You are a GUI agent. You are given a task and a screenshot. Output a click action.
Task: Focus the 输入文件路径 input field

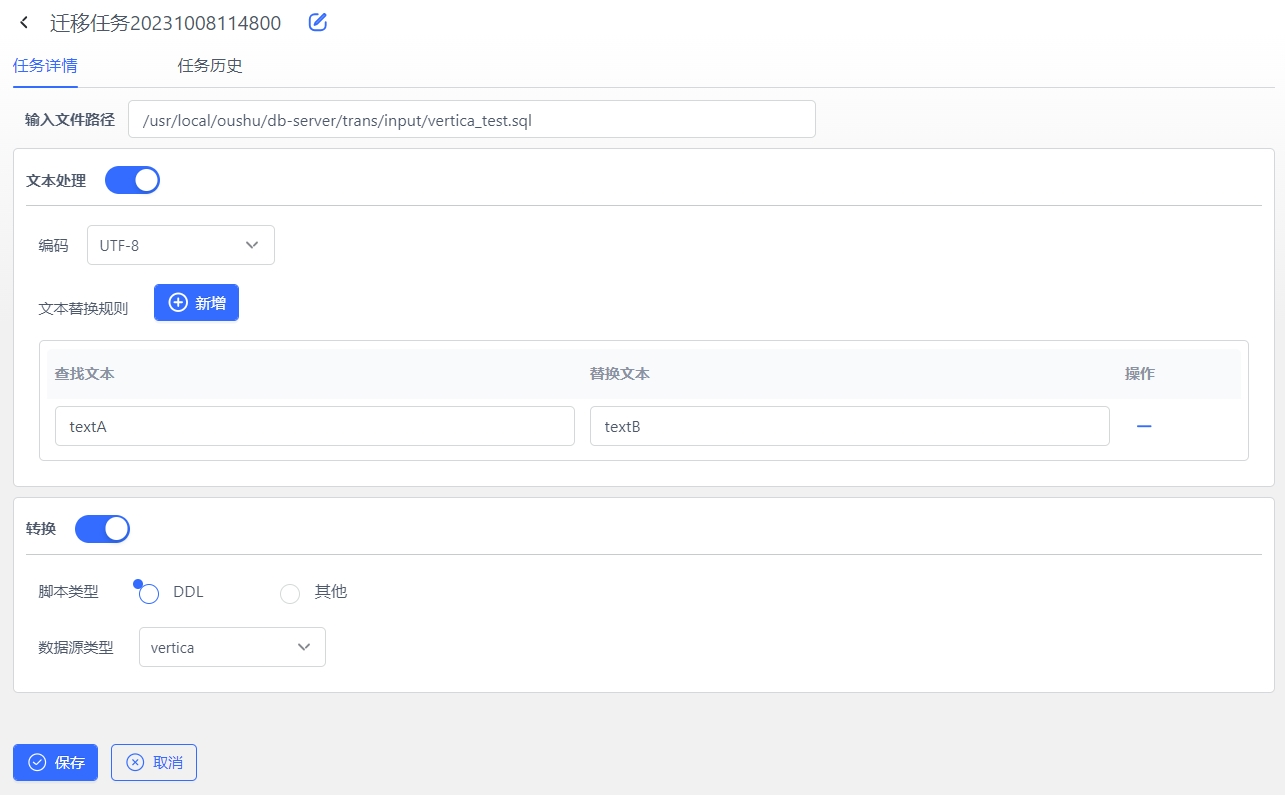472,119
